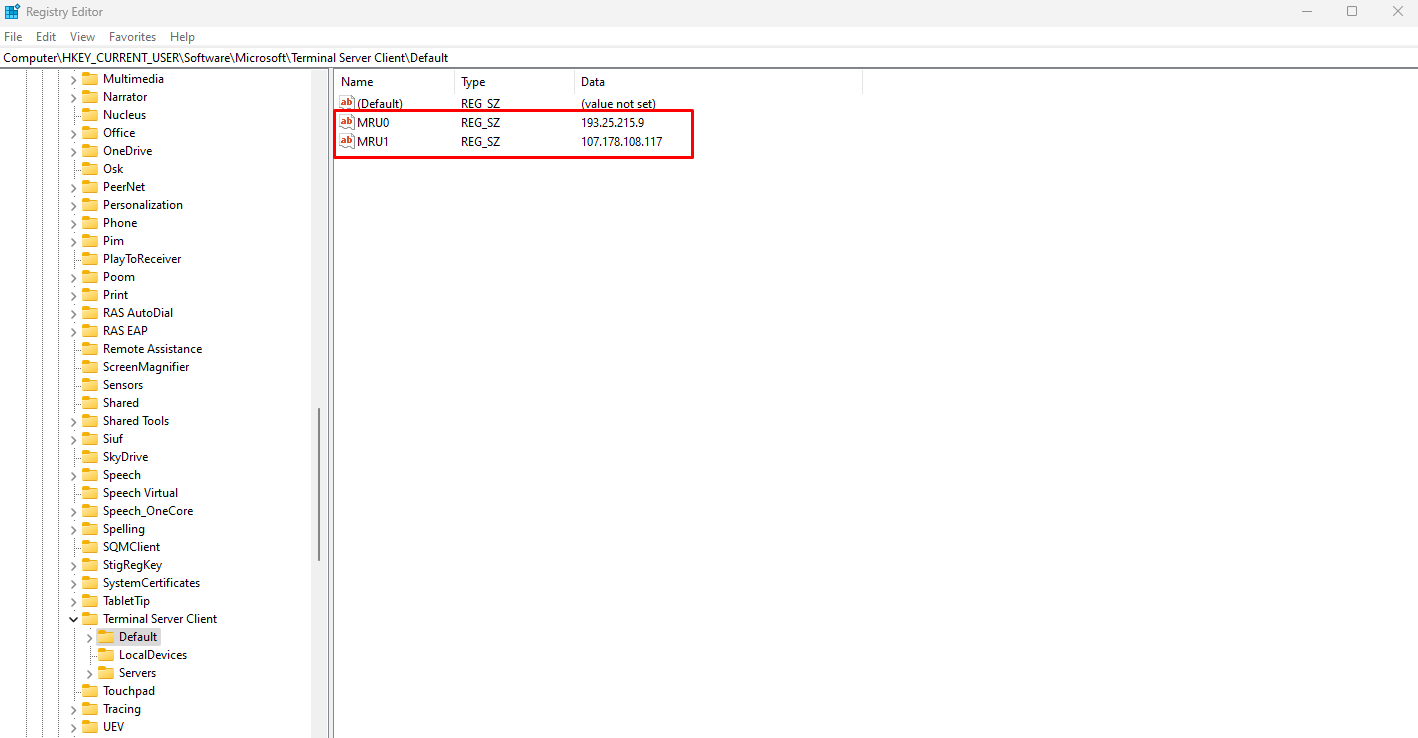Click the Servers folder icon
The image size is (1418, 738).
coord(106,673)
